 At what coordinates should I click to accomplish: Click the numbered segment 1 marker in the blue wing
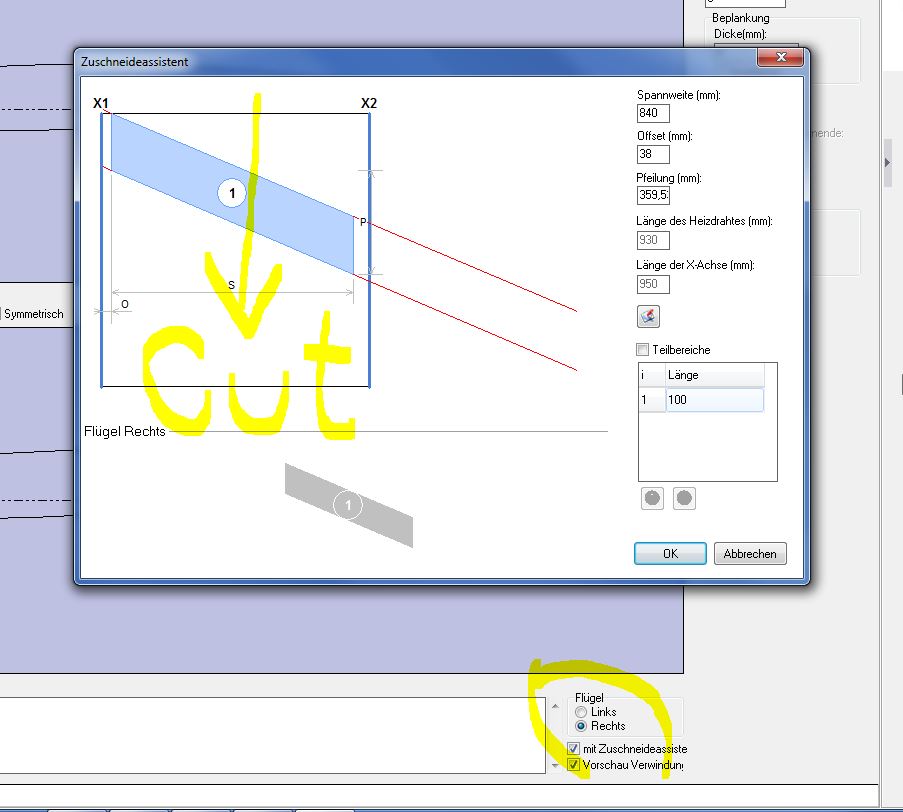pyautogui.click(x=232, y=193)
